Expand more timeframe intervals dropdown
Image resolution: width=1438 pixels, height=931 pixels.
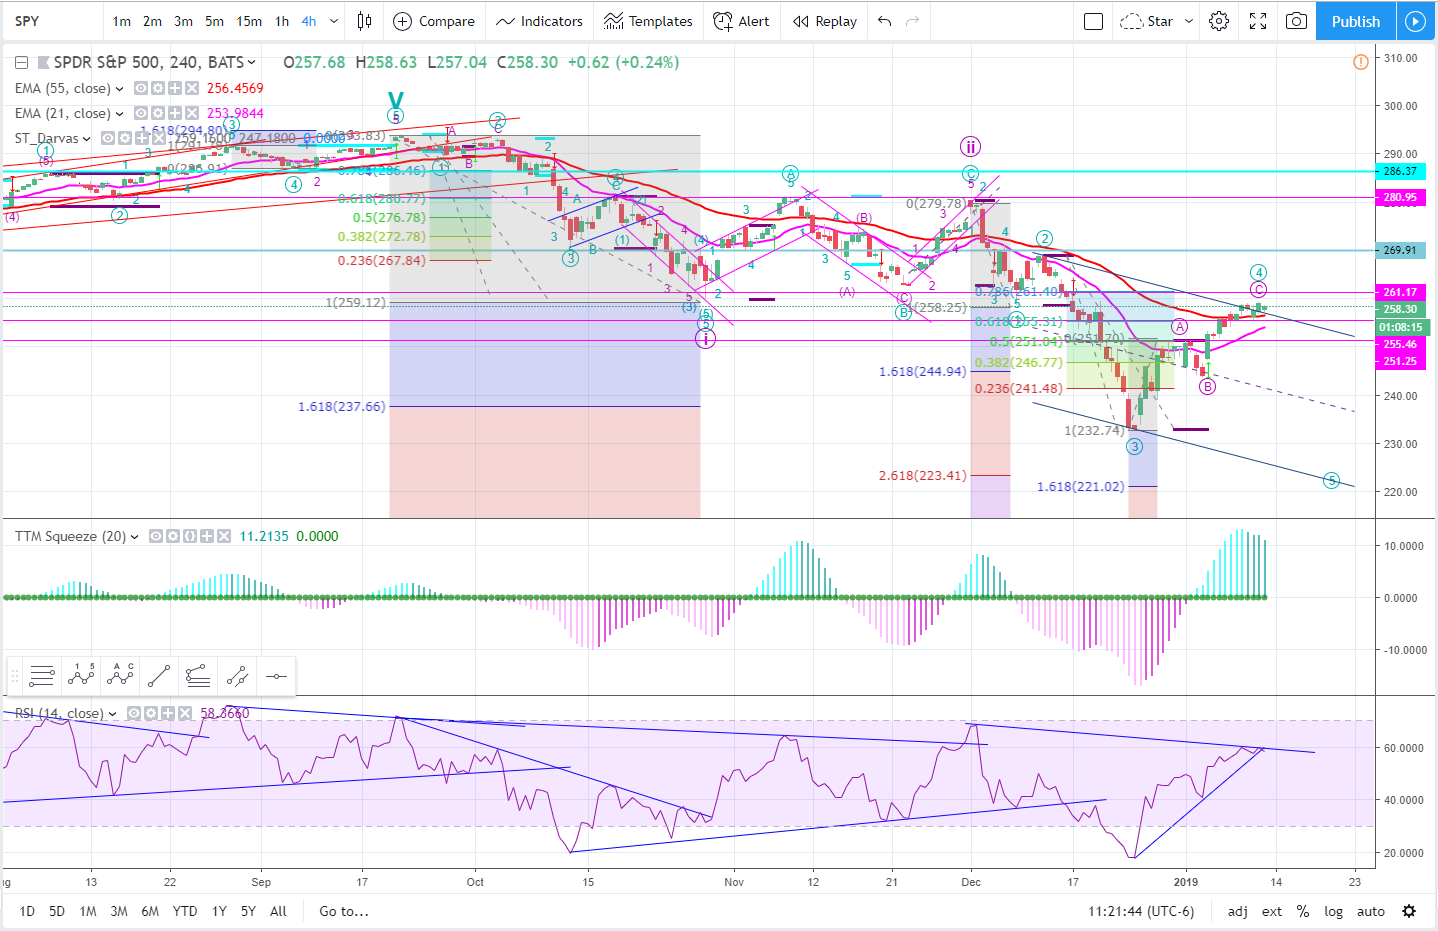[334, 21]
